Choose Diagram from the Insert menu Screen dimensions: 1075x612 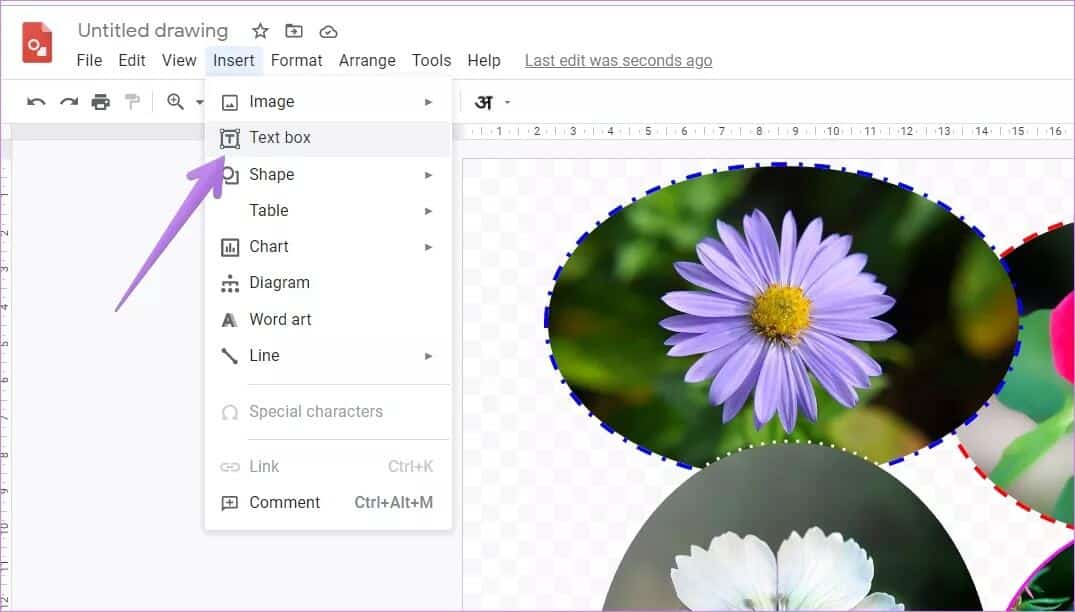click(328, 283)
